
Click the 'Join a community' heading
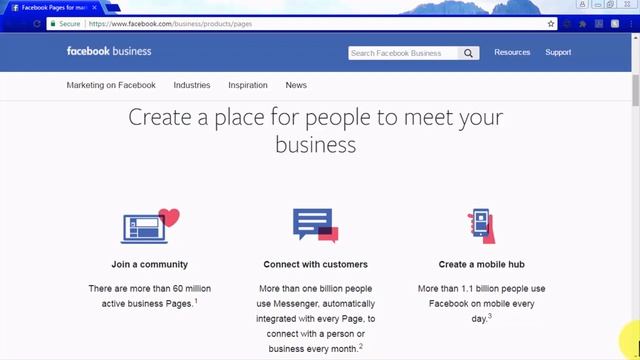click(x=150, y=264)
